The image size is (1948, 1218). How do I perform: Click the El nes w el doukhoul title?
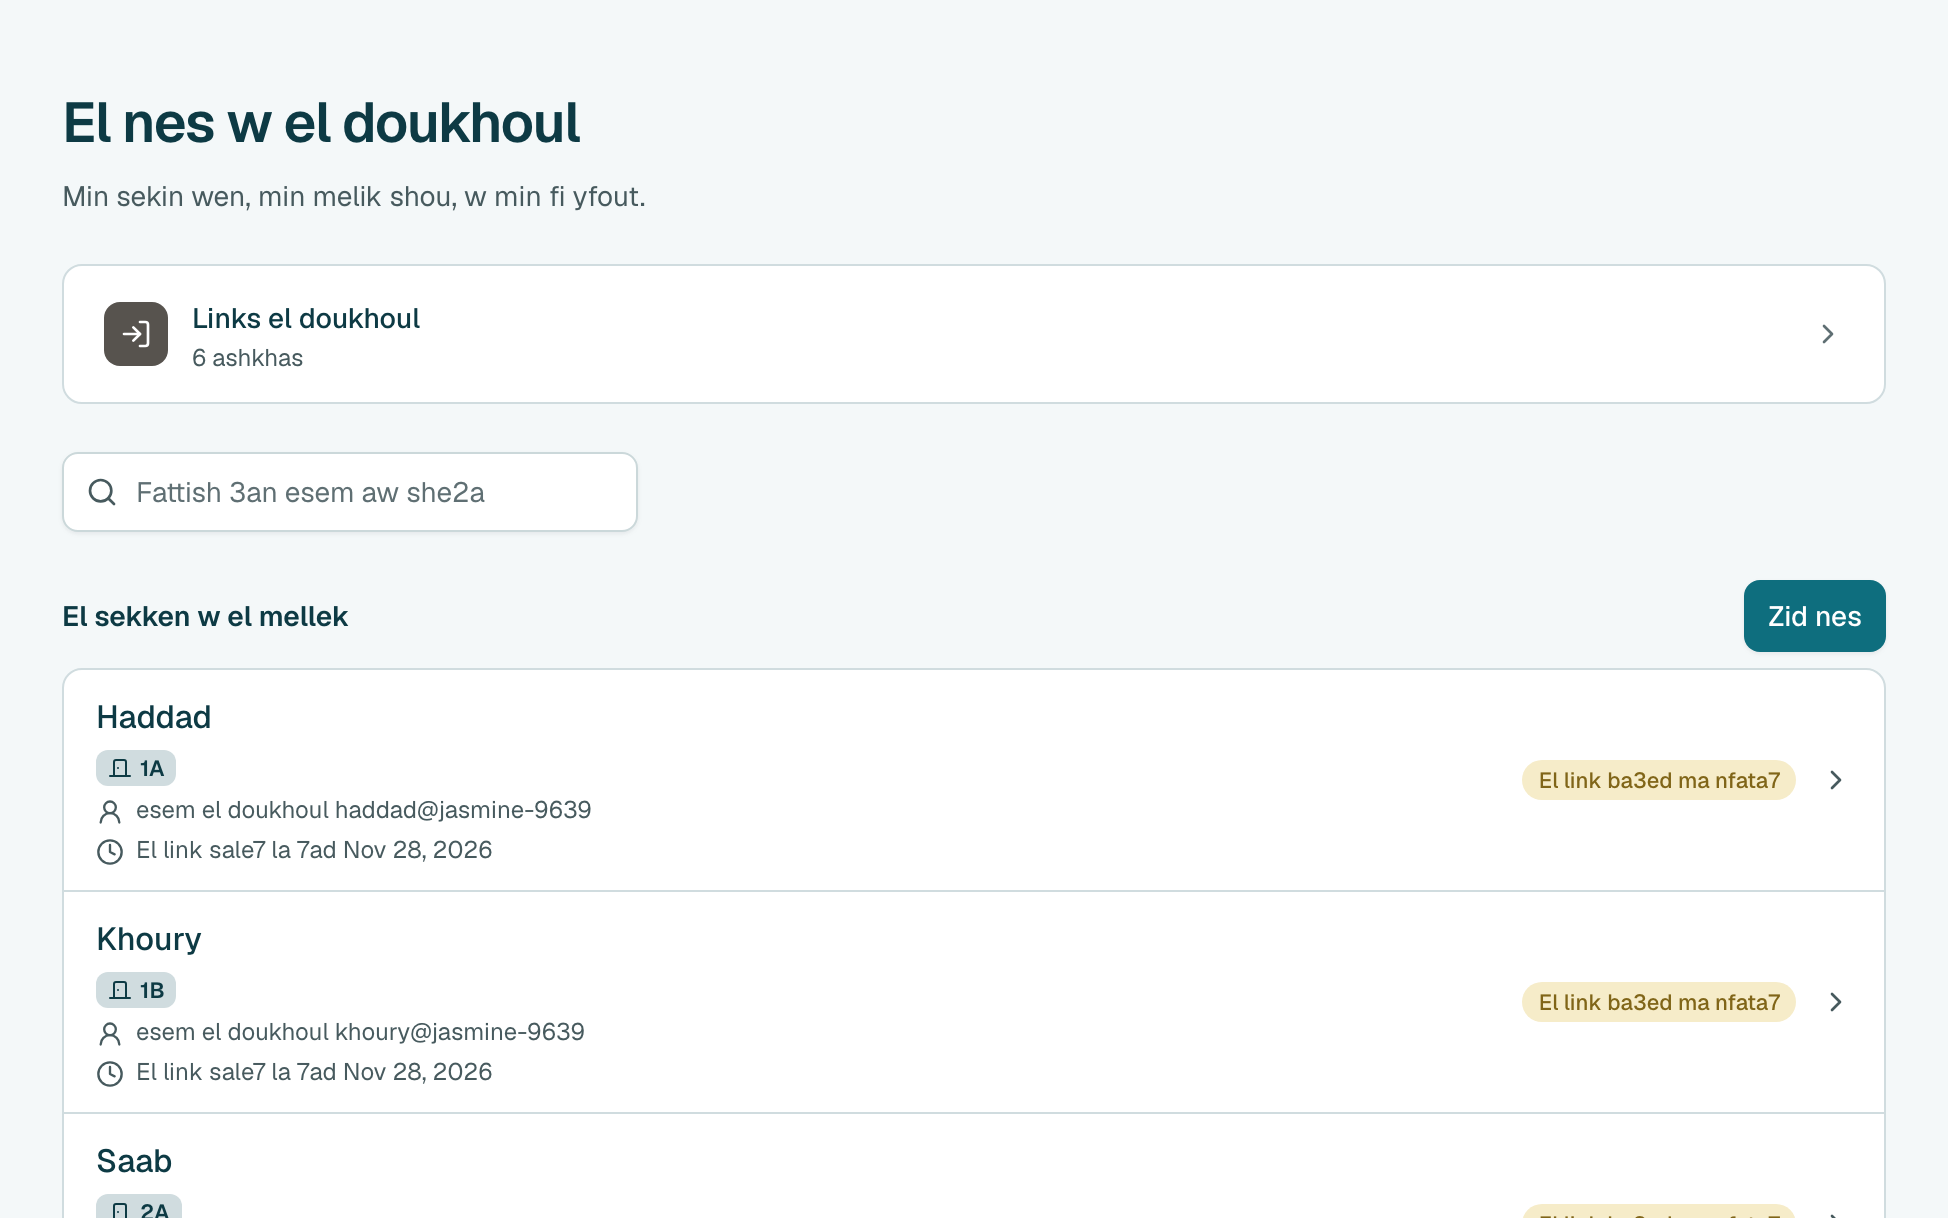click(321, 123)
